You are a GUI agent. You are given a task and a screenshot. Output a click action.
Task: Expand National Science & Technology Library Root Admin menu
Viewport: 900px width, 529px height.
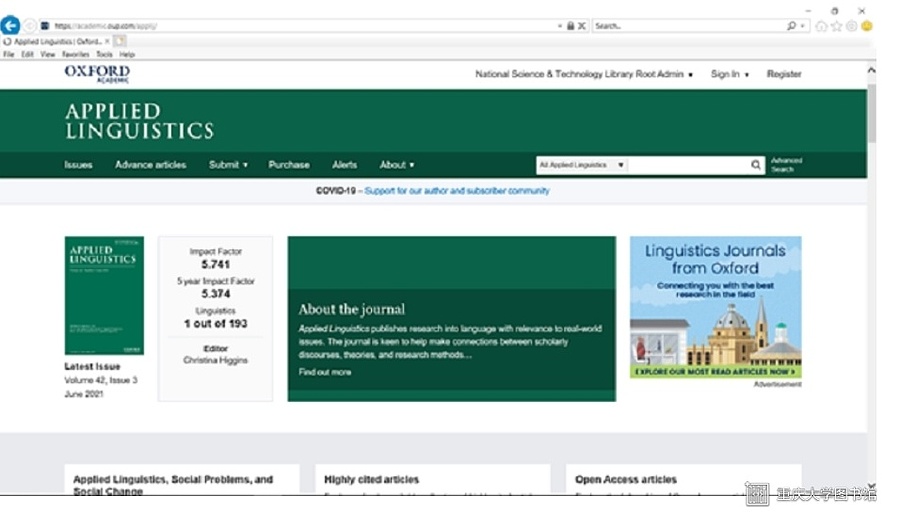point(584,74)
